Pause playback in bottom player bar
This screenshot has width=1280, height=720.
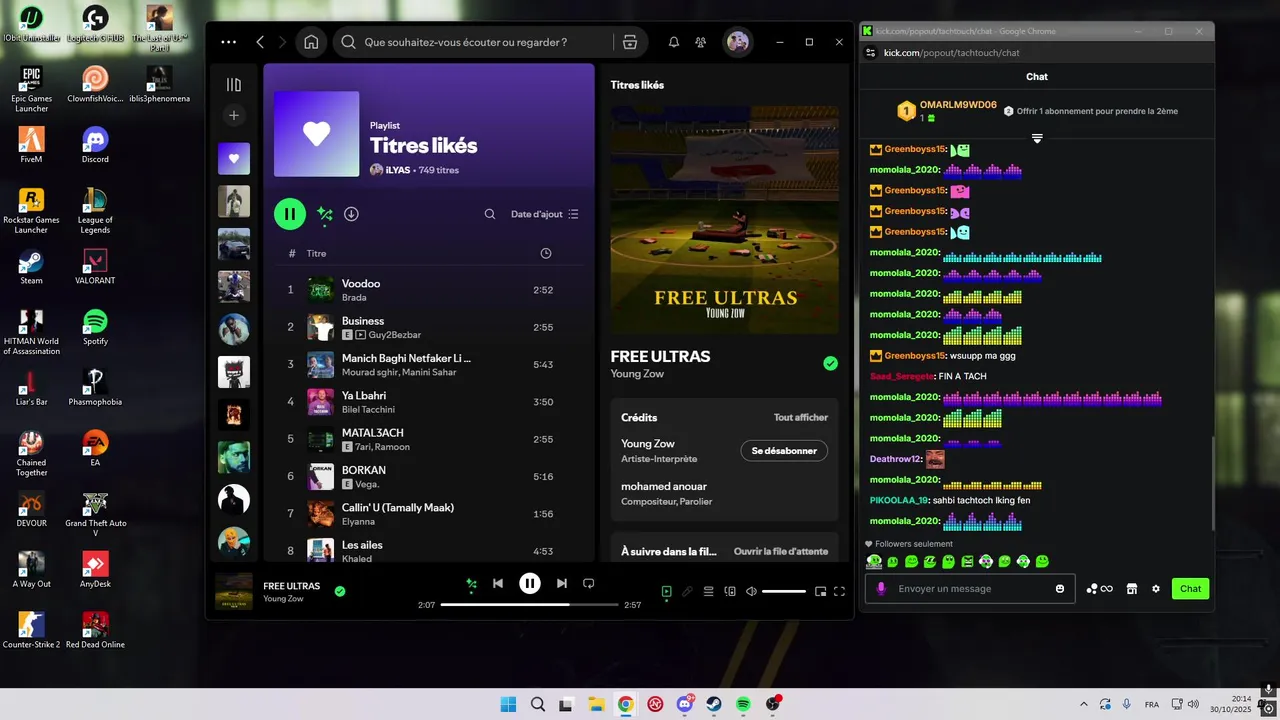tap(530, 583)
